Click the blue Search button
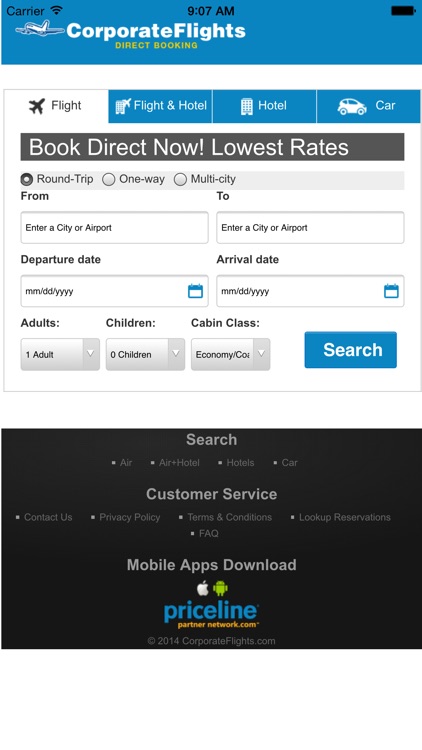 click(351, 350)
